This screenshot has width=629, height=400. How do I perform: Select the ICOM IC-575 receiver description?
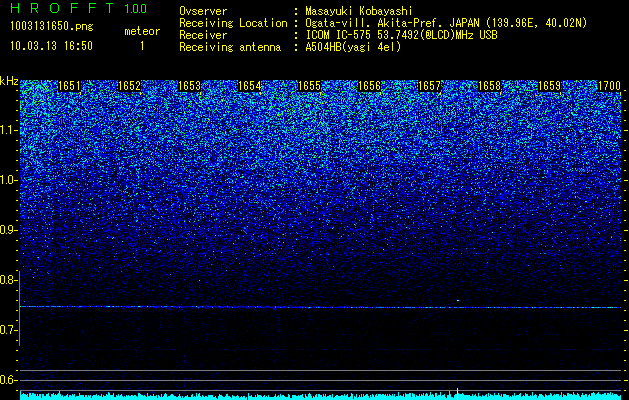pyautogui.click(x=401, y=35)
